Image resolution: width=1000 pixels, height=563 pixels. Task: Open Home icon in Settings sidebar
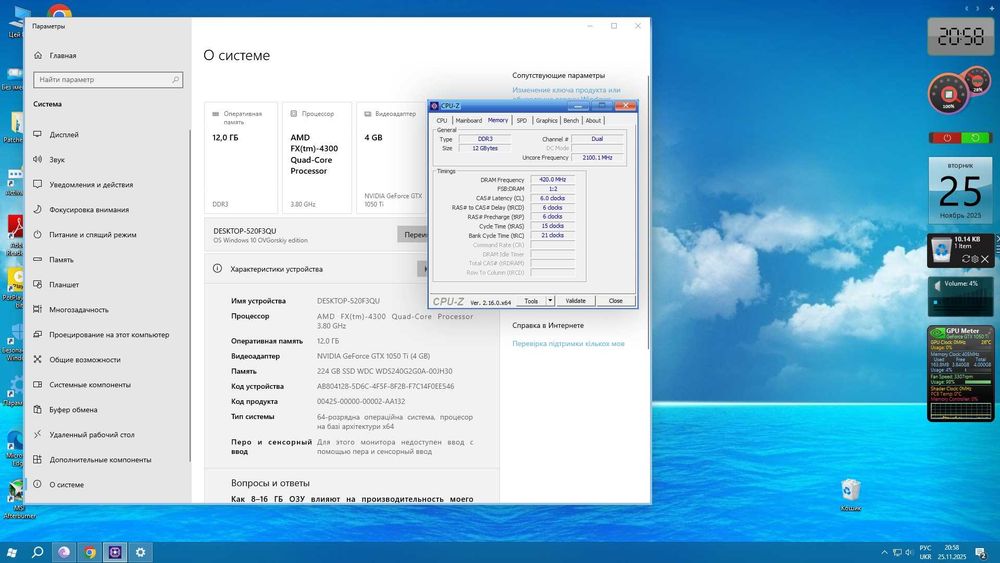coord(38,55)
